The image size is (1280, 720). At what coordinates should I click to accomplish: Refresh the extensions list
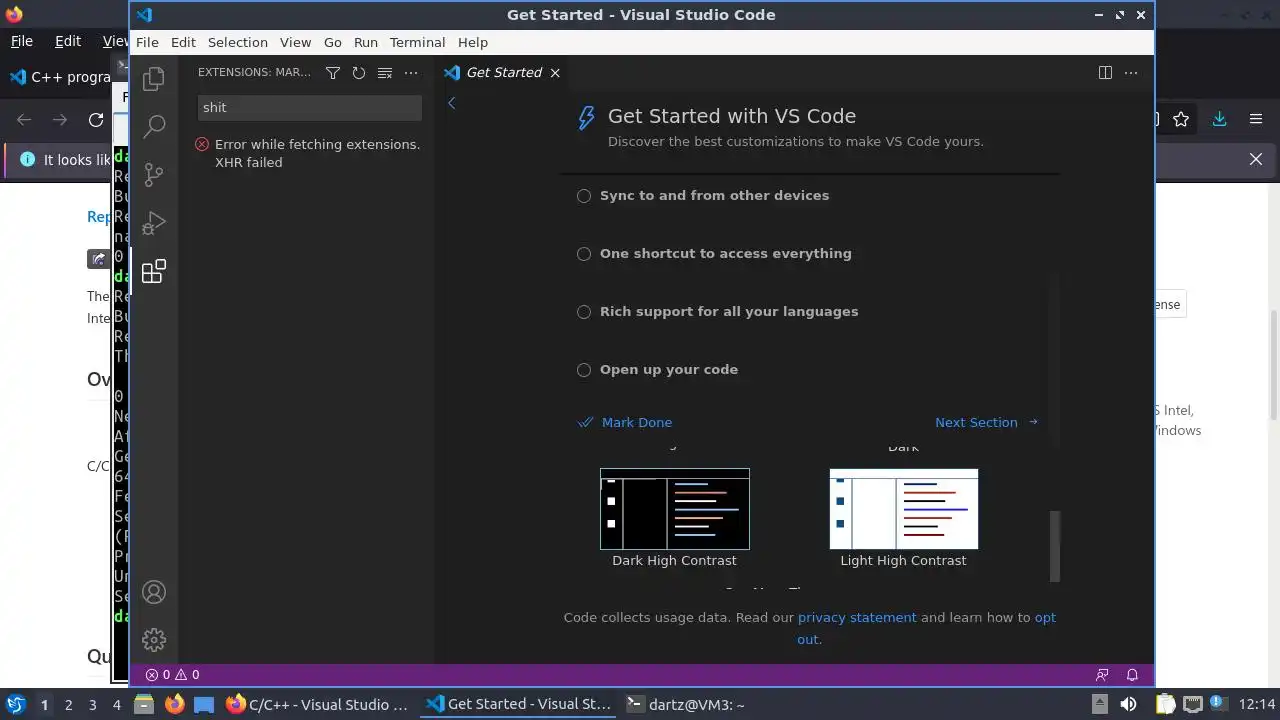(x=359, y=72)
